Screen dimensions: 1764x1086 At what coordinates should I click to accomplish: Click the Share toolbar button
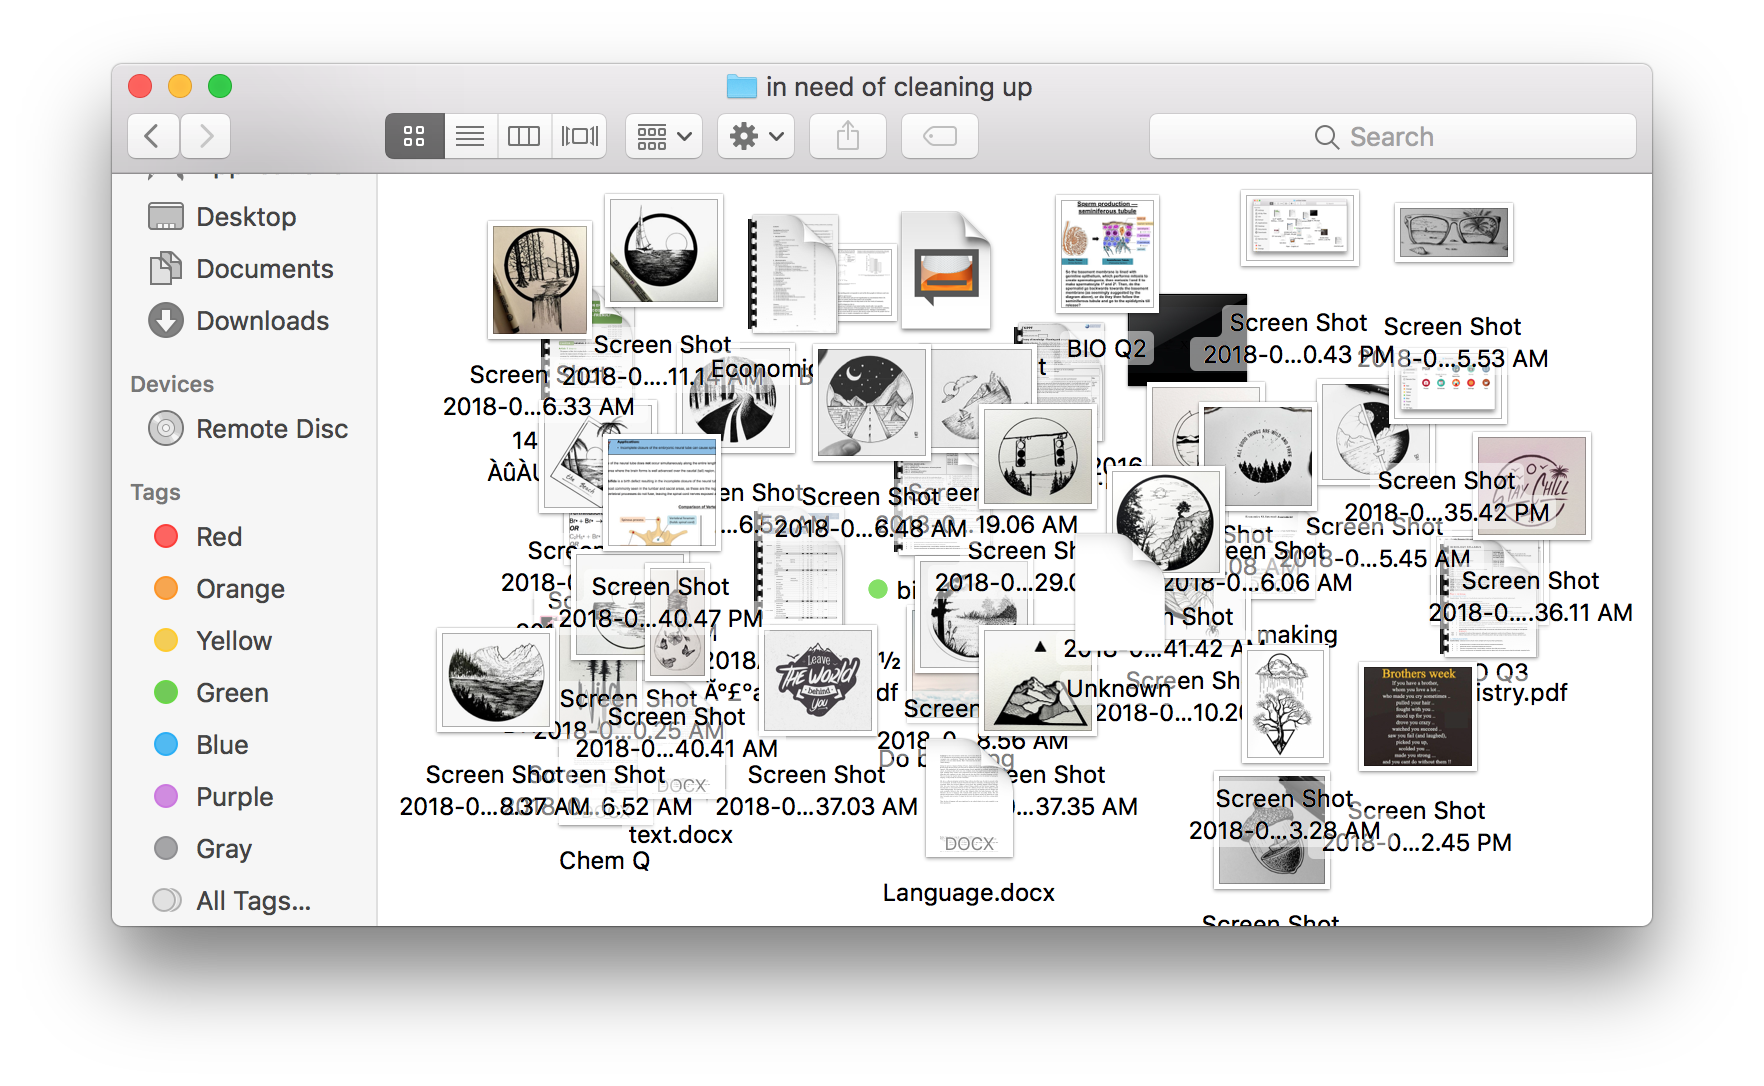click(848, 136)
